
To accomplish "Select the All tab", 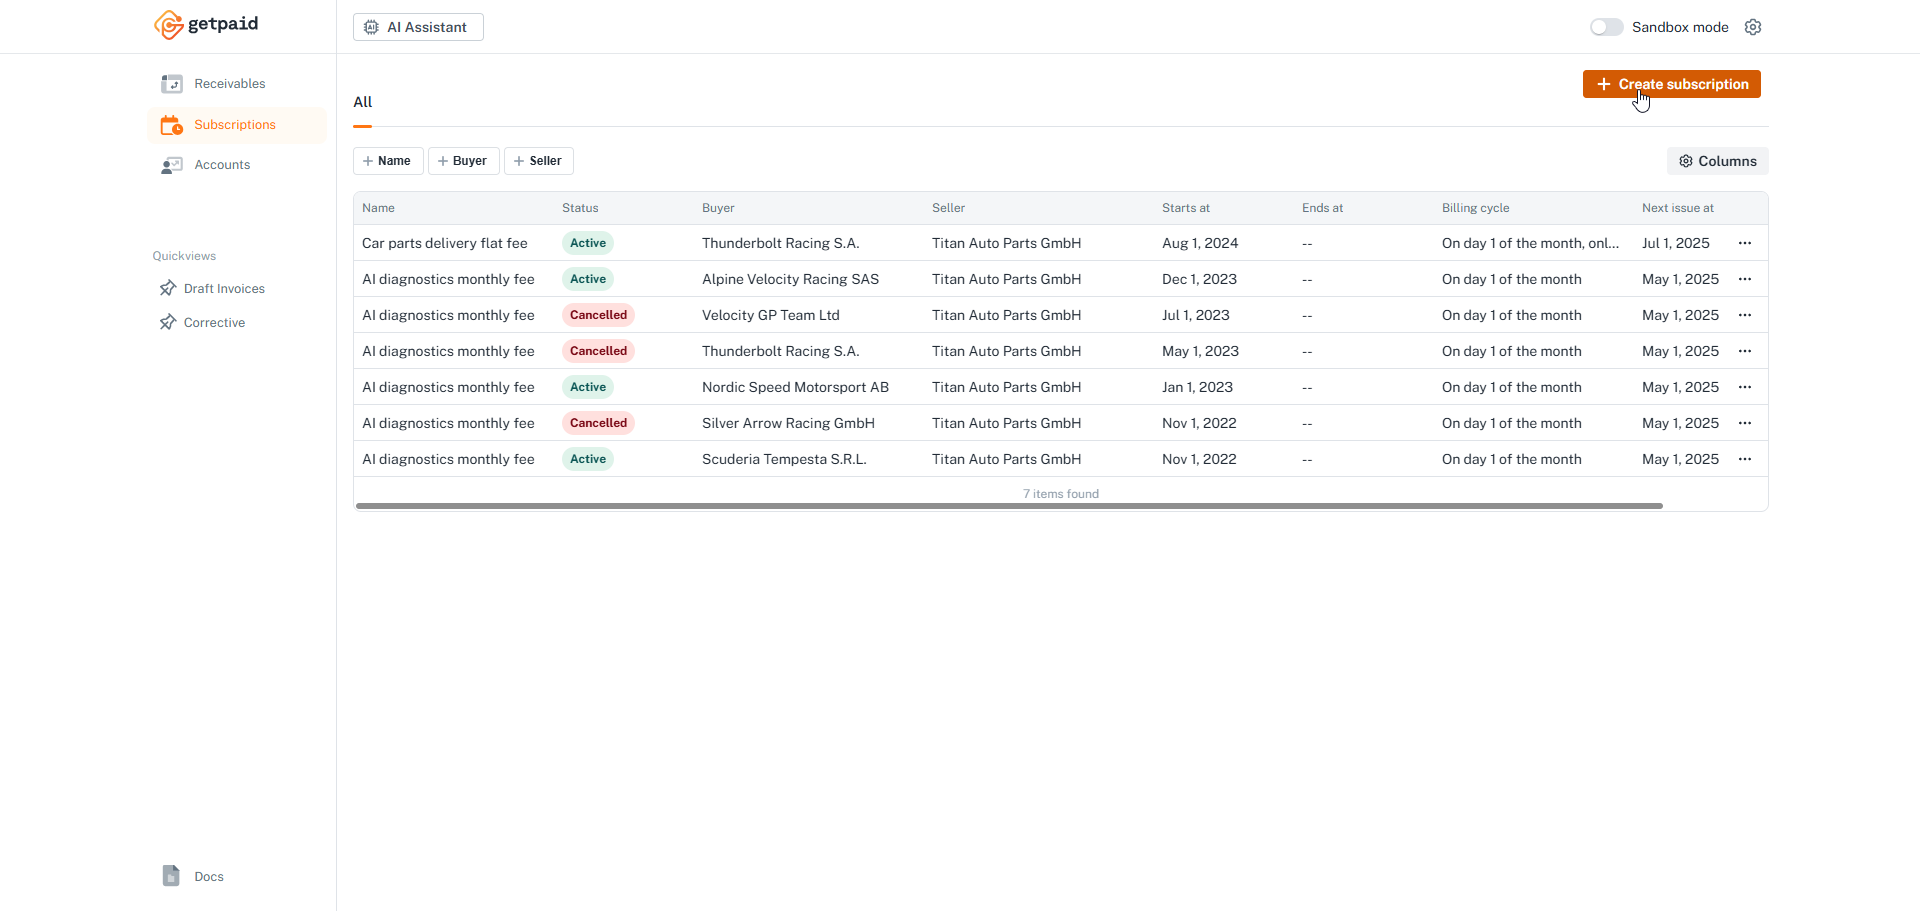I will [362, 102].
